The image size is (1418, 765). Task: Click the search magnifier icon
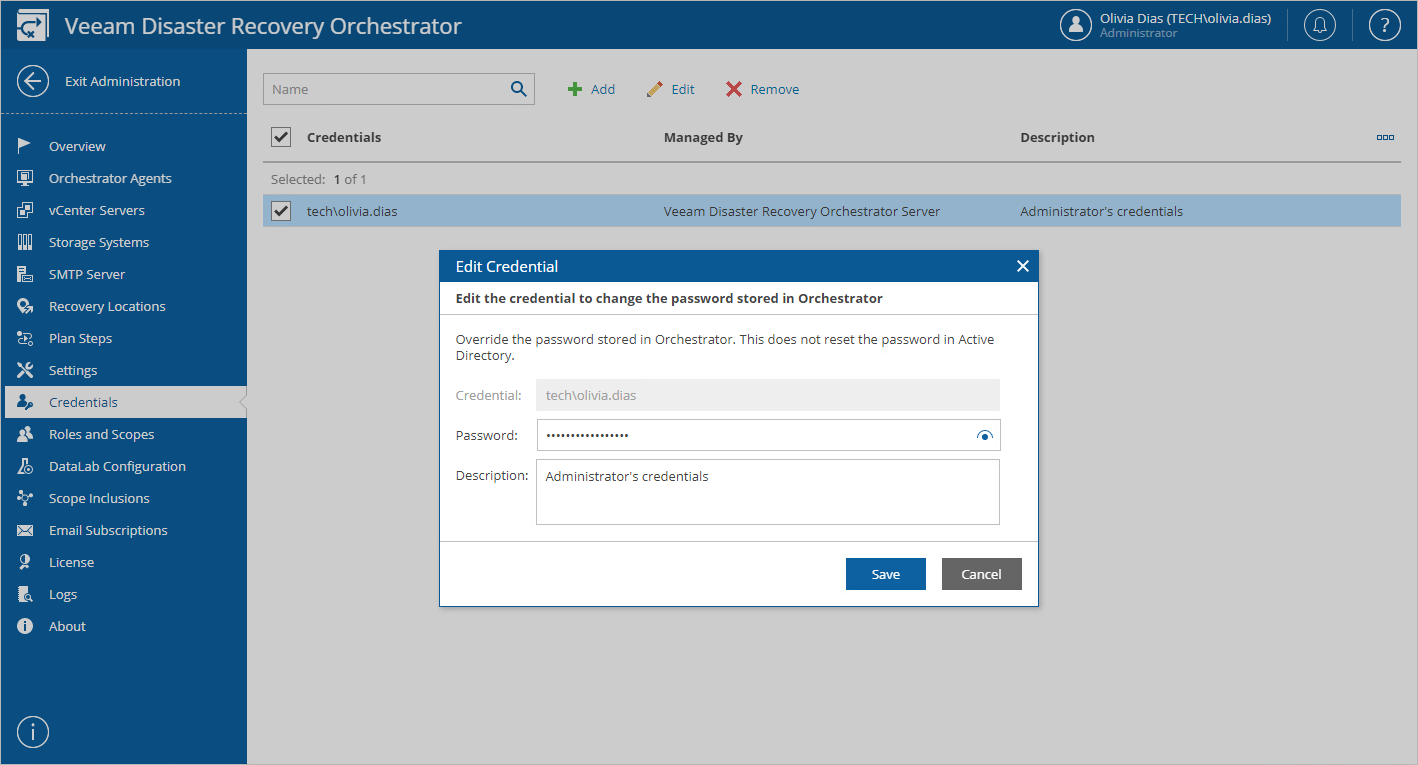tap(519, 89)
